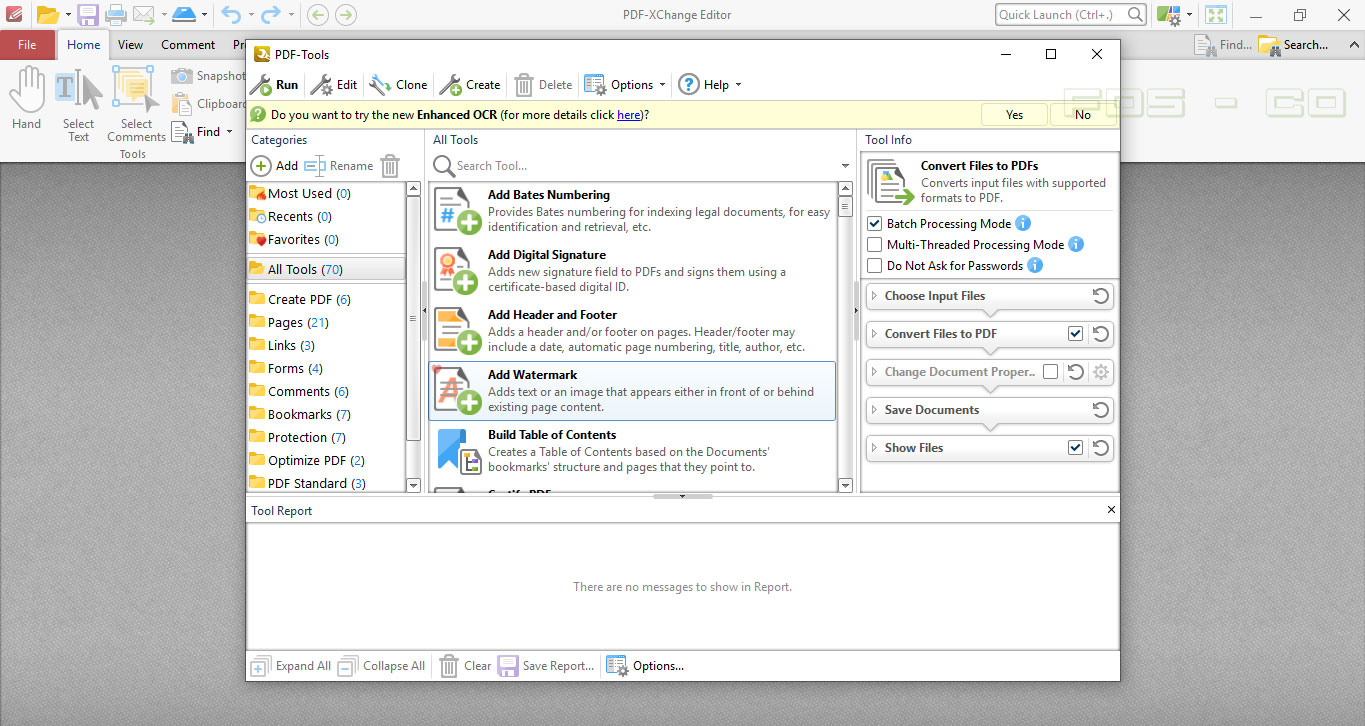Select the Add Watermark tool icon

(458, 391)
